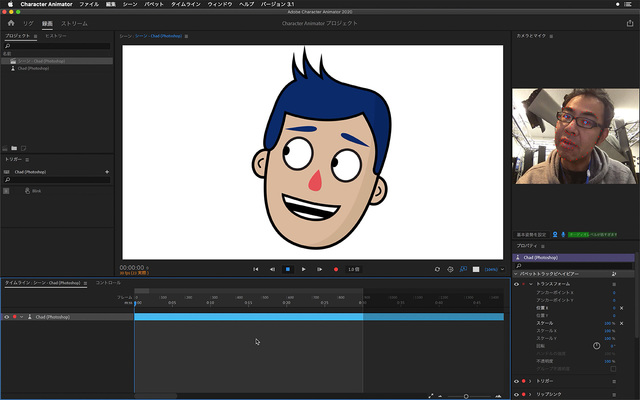Image resolution: width=640 pixels, height=400 pixels.
Task: Click the refresh scene icon below the viewport
Action: pos(437,269)
